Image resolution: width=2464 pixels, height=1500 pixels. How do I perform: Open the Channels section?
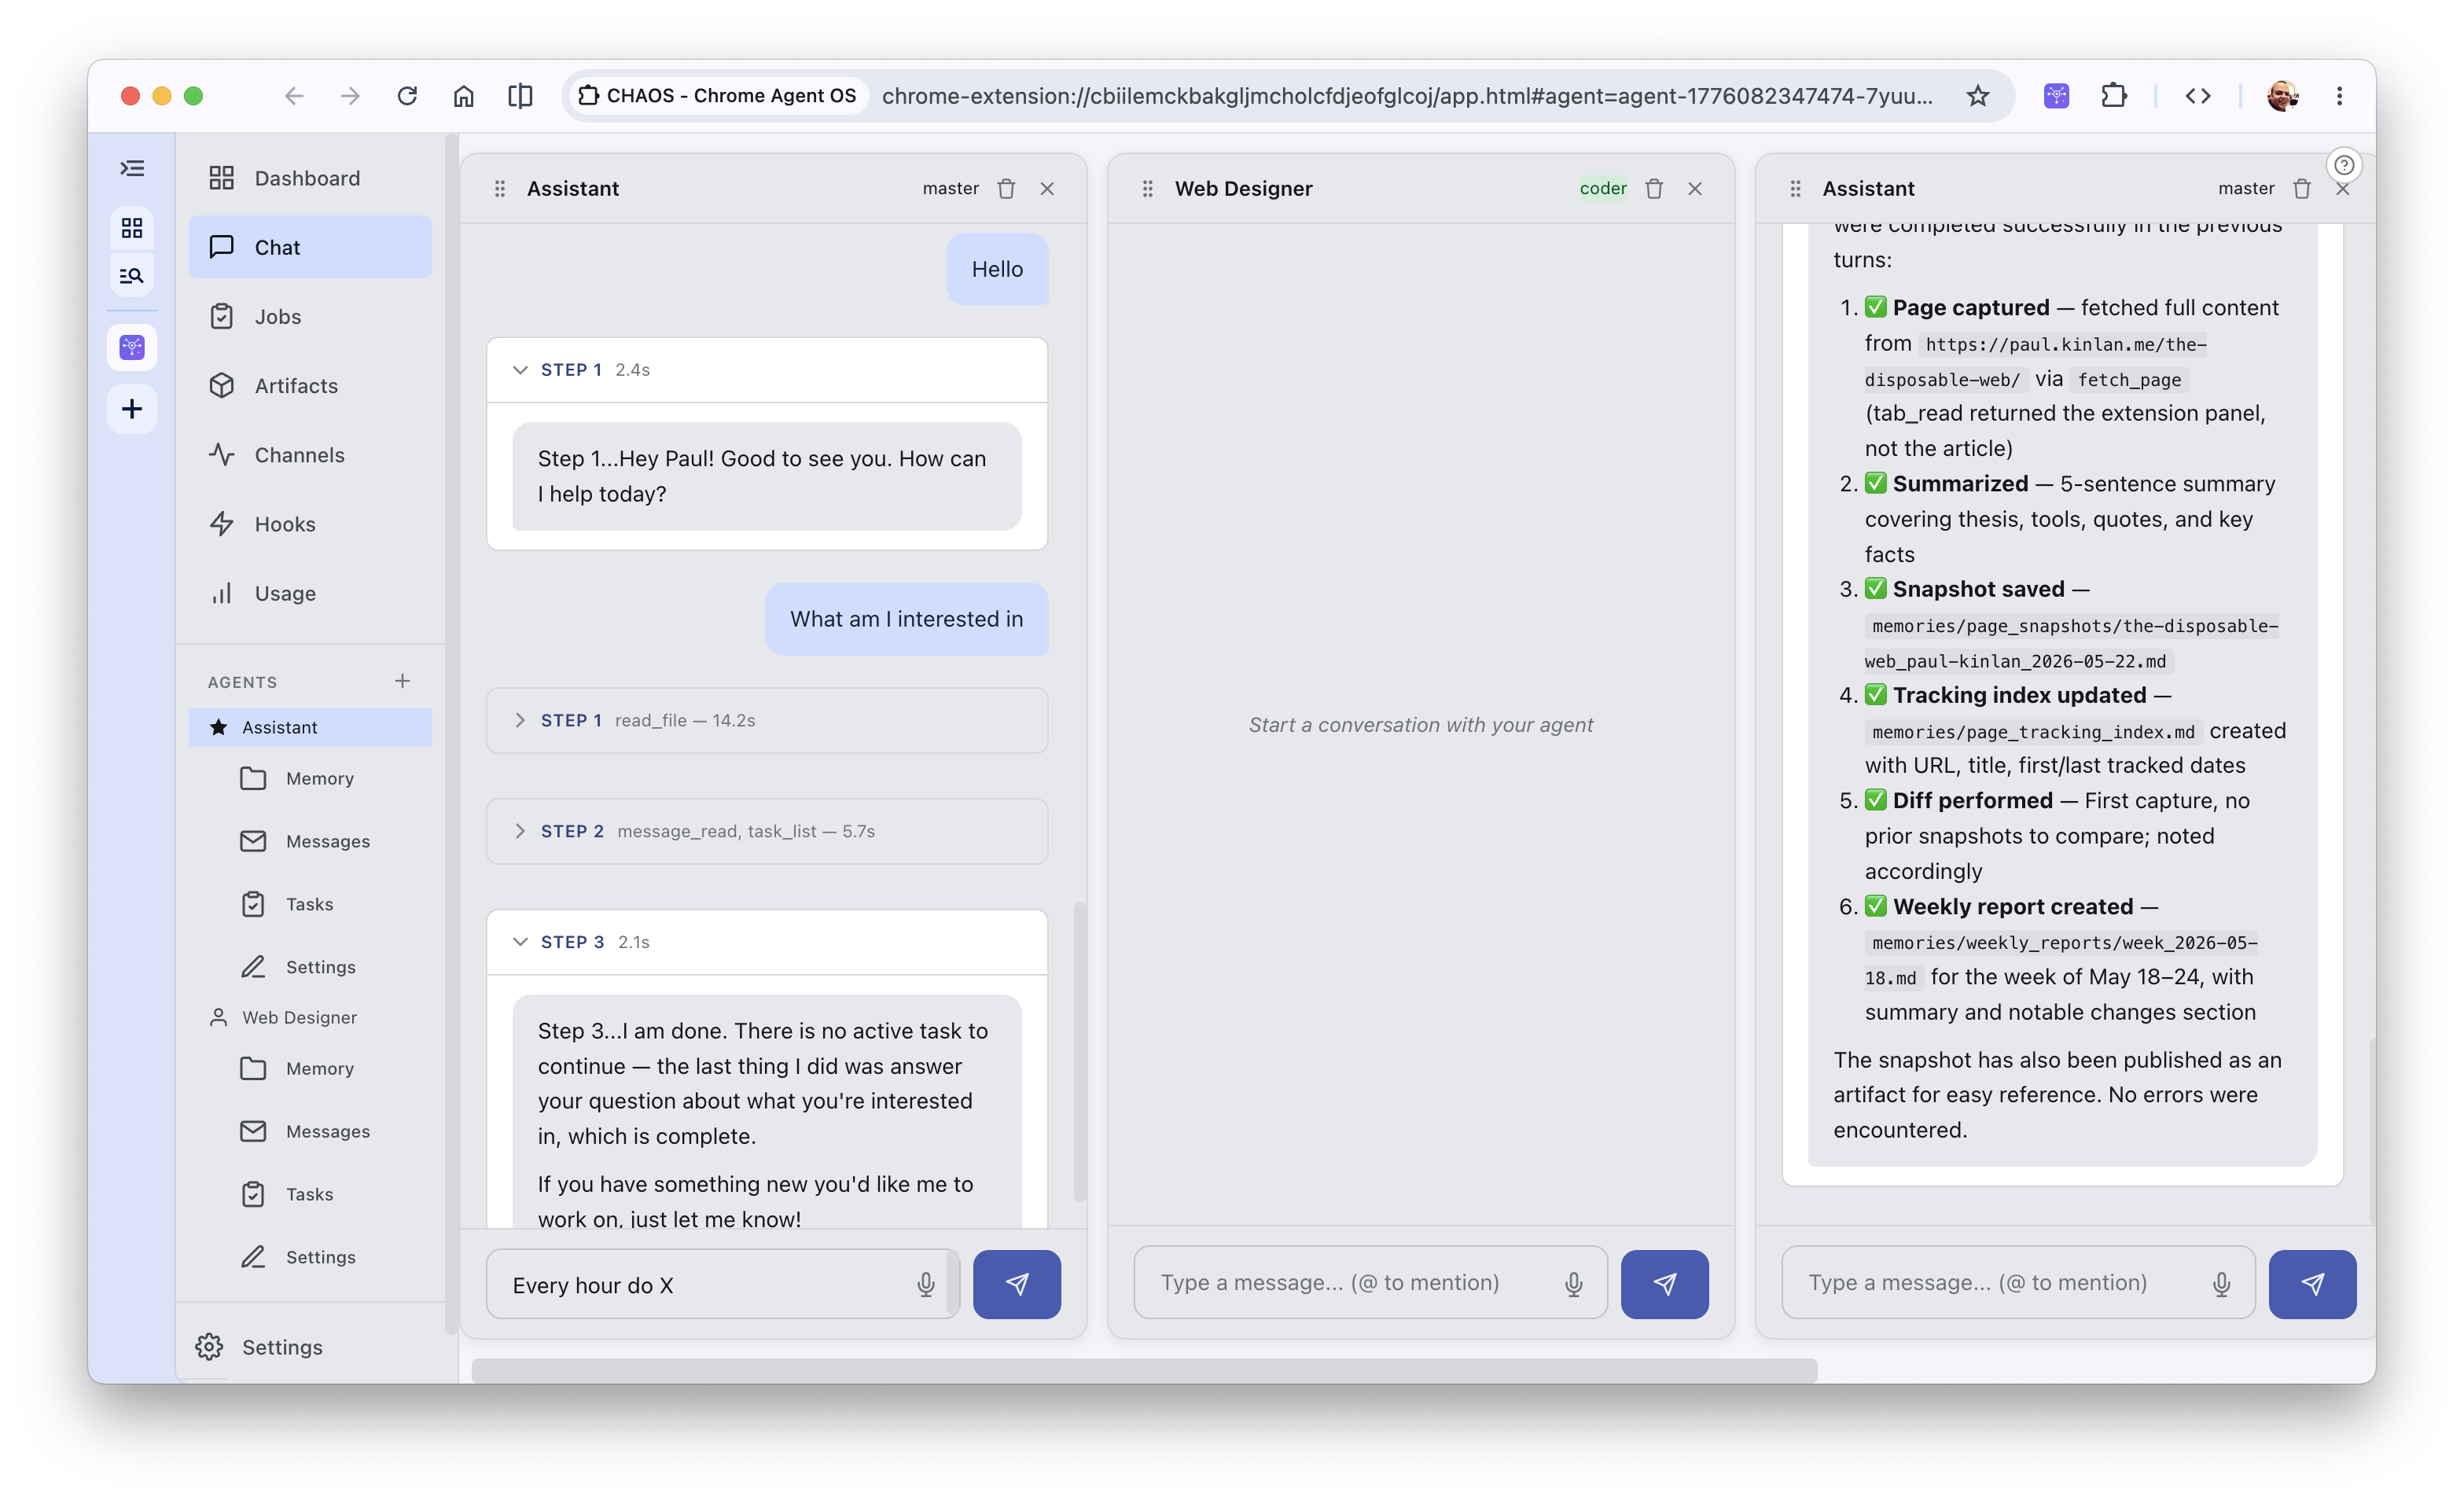[310, 455]
